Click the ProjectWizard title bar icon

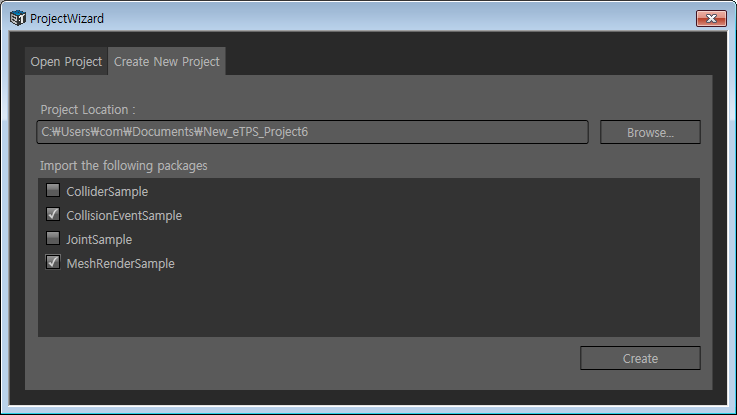17,18
